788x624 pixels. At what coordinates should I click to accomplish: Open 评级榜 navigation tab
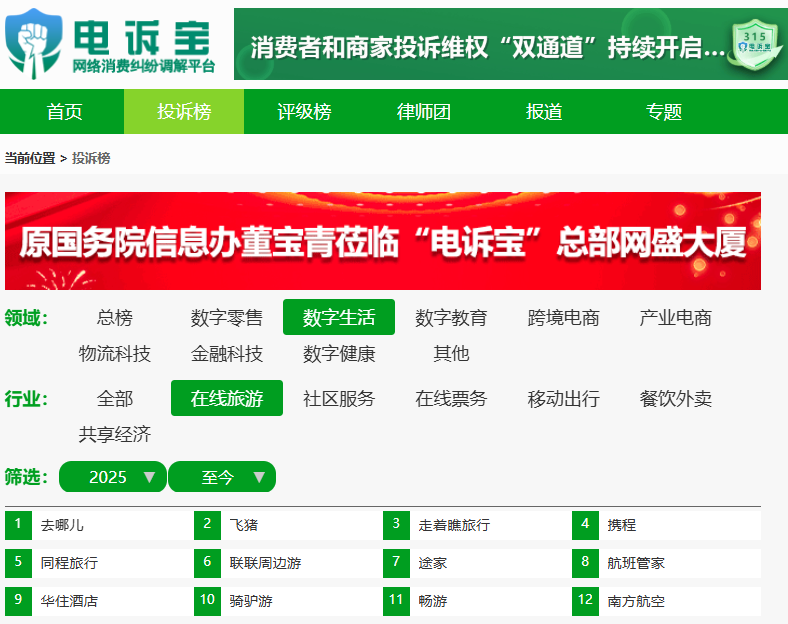(304, 112)
